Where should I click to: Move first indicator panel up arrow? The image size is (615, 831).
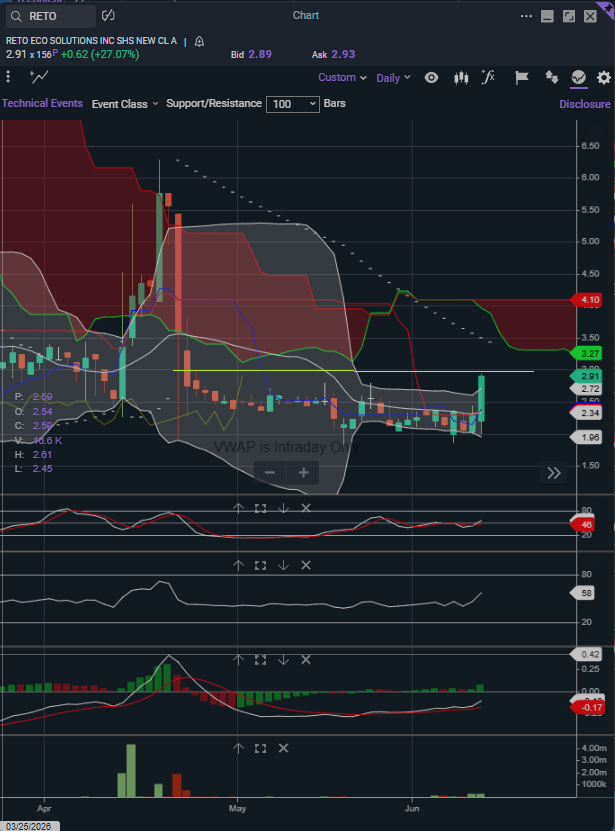click(x=238, y=508)
